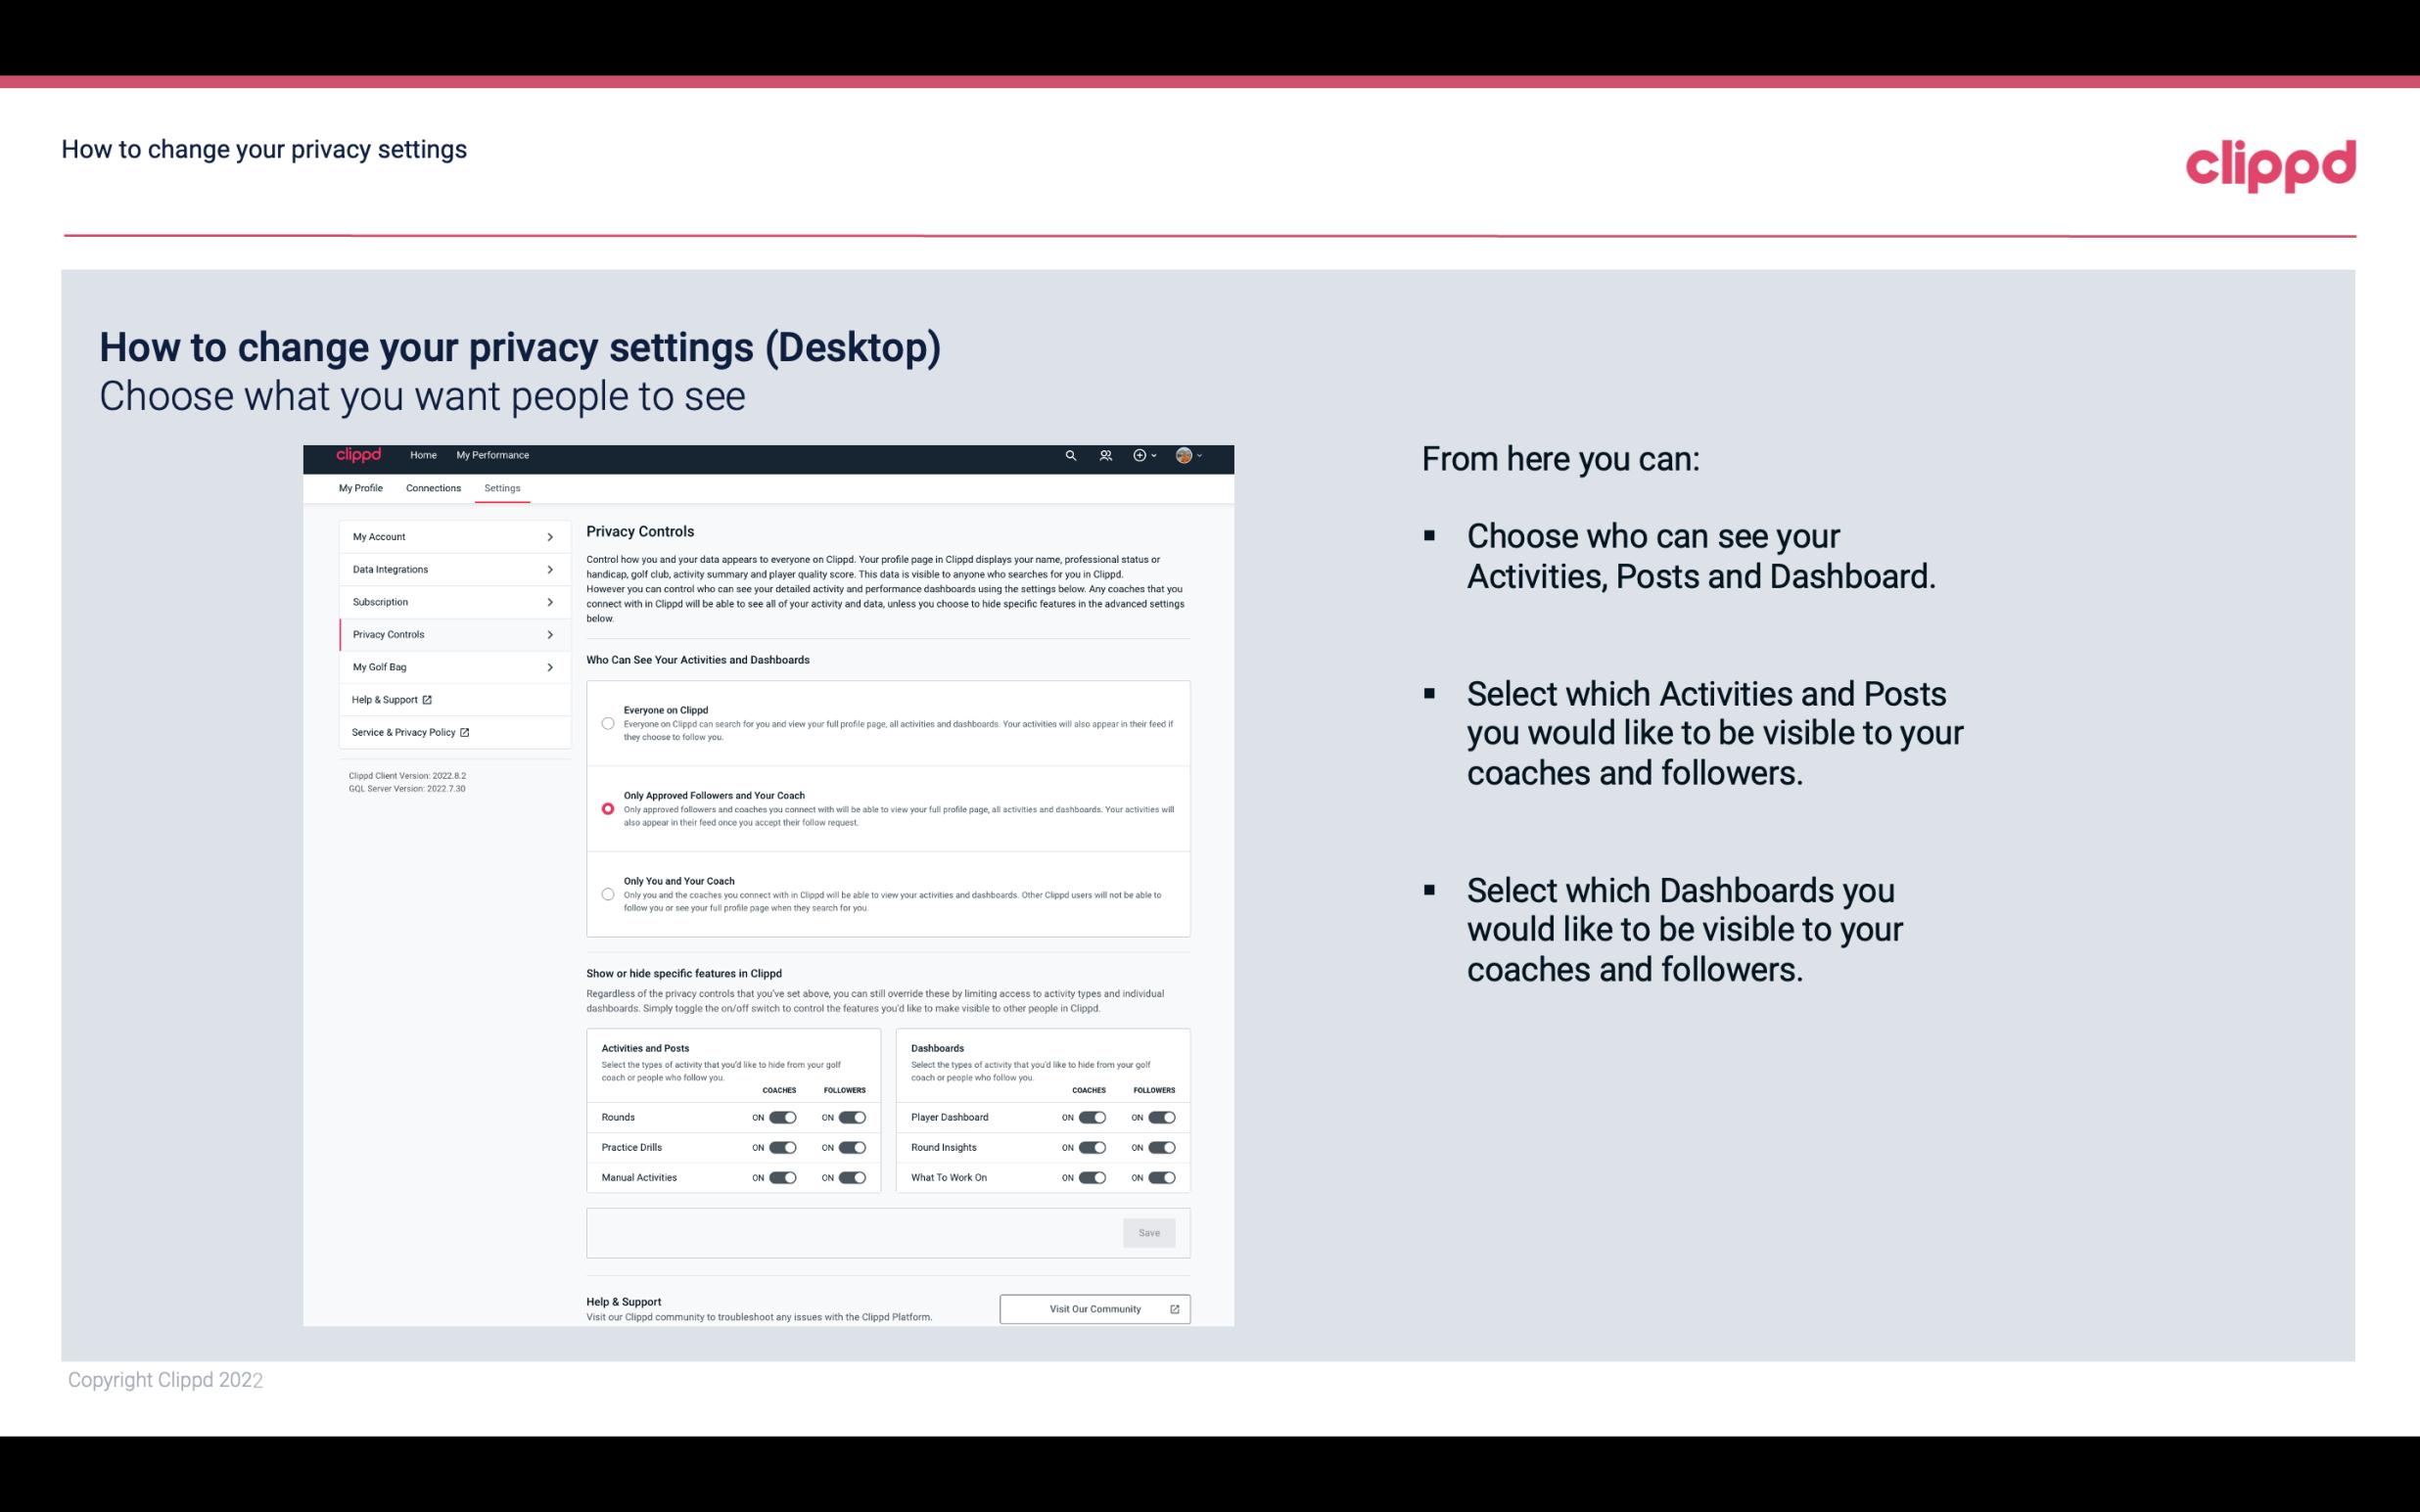Select the Only Approved Followers radio button
2420x1512 pixels.
[x=605, y=808]
